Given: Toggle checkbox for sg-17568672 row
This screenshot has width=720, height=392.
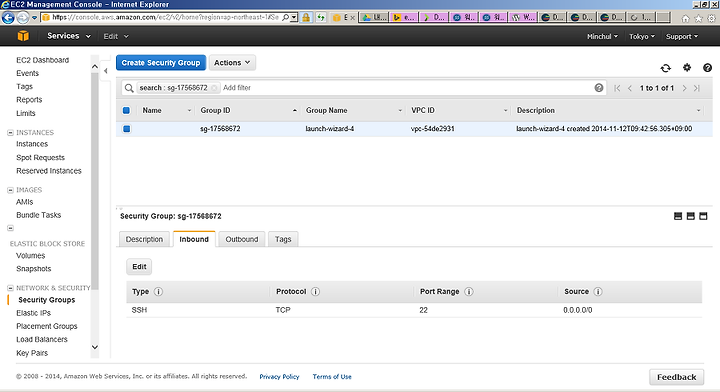Looking at the screenshot, I should (x=127, y=129).
